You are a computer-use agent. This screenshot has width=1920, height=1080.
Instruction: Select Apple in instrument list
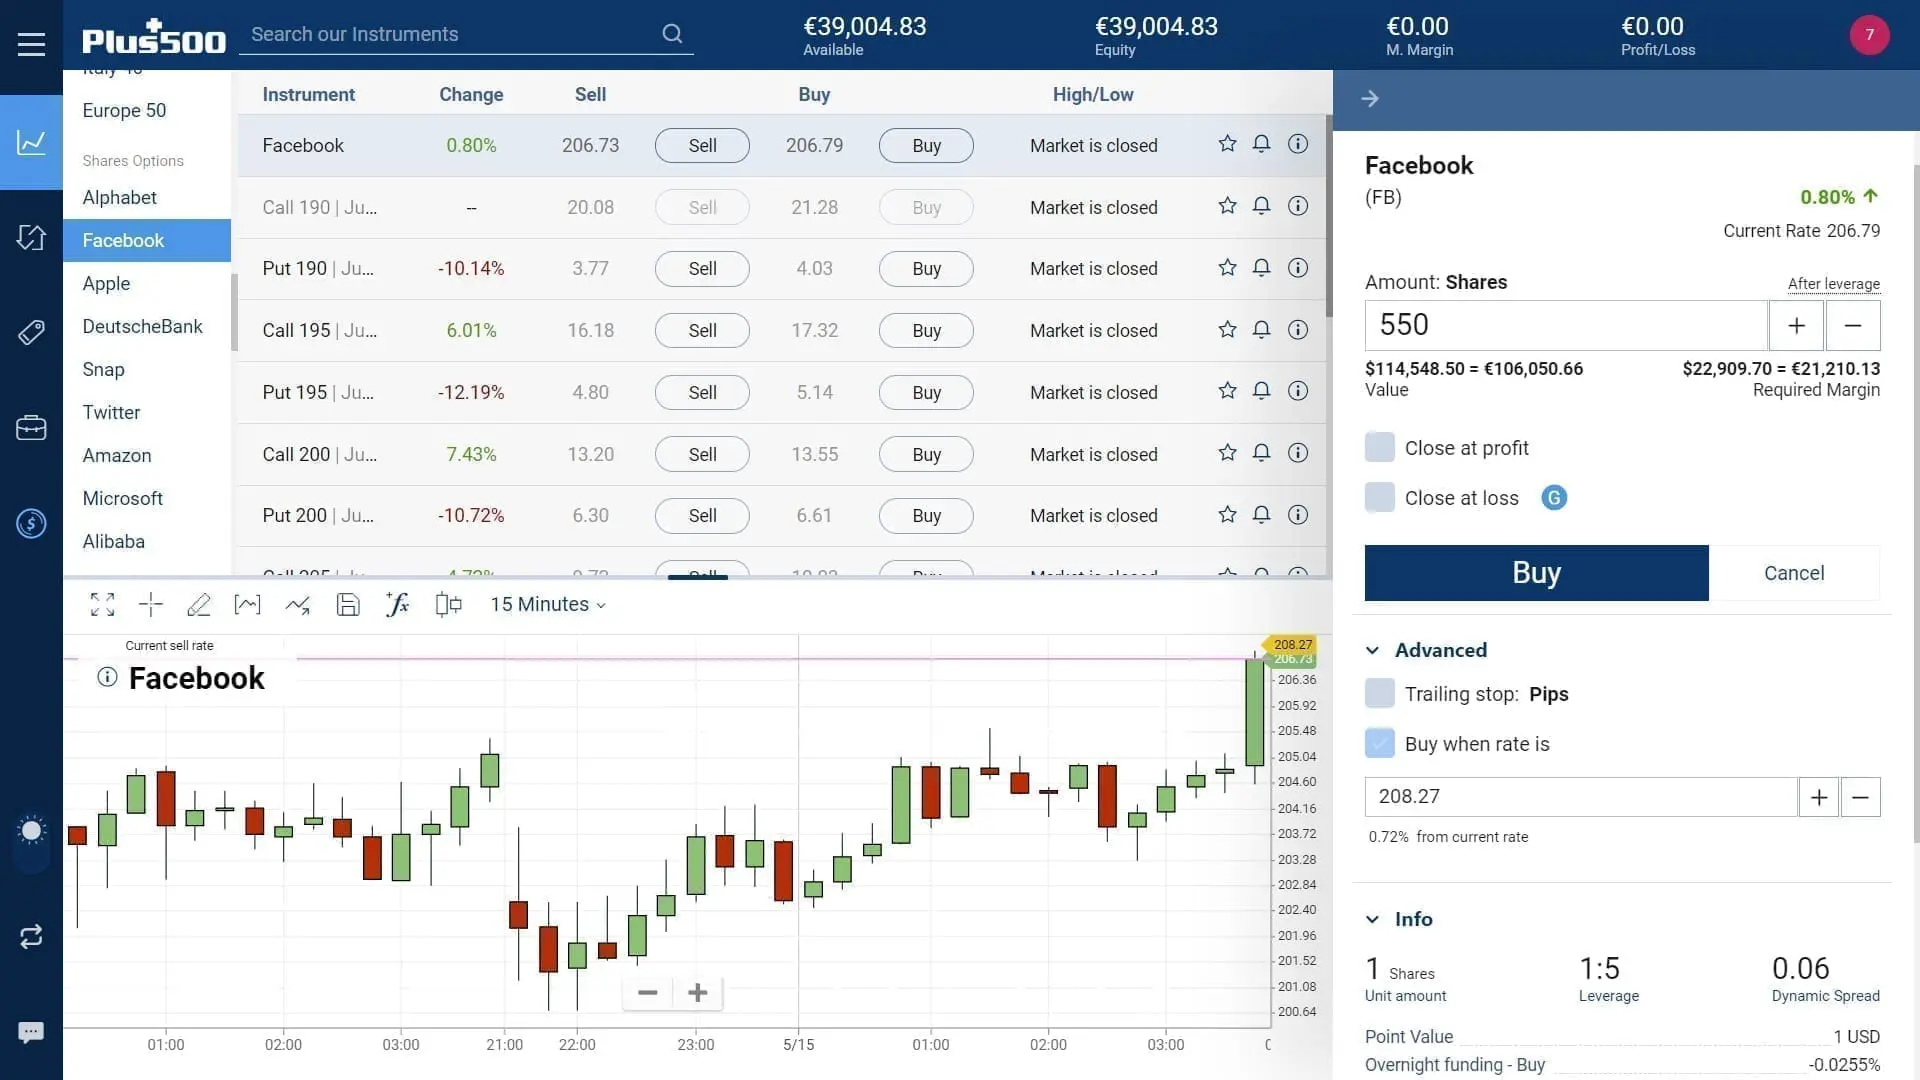[106, 283]
